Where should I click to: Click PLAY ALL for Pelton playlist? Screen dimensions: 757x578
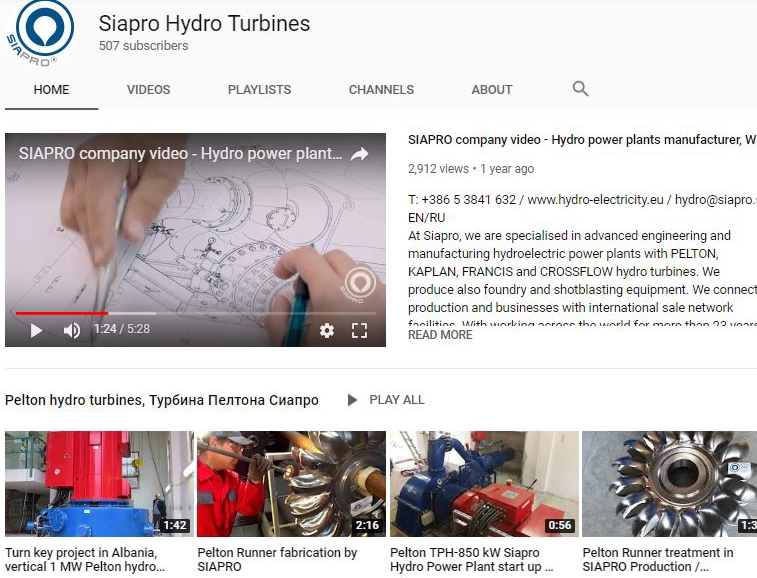coord(397,400)
